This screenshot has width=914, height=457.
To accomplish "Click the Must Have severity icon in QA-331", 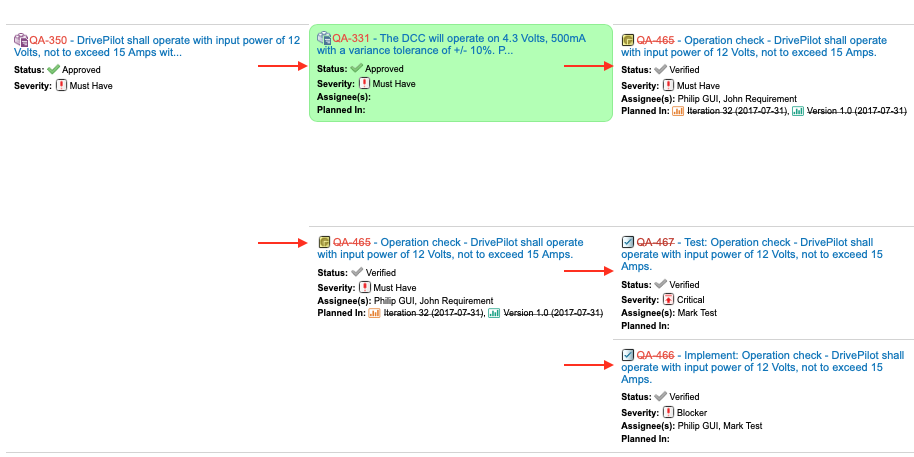I will pos(364,84).
